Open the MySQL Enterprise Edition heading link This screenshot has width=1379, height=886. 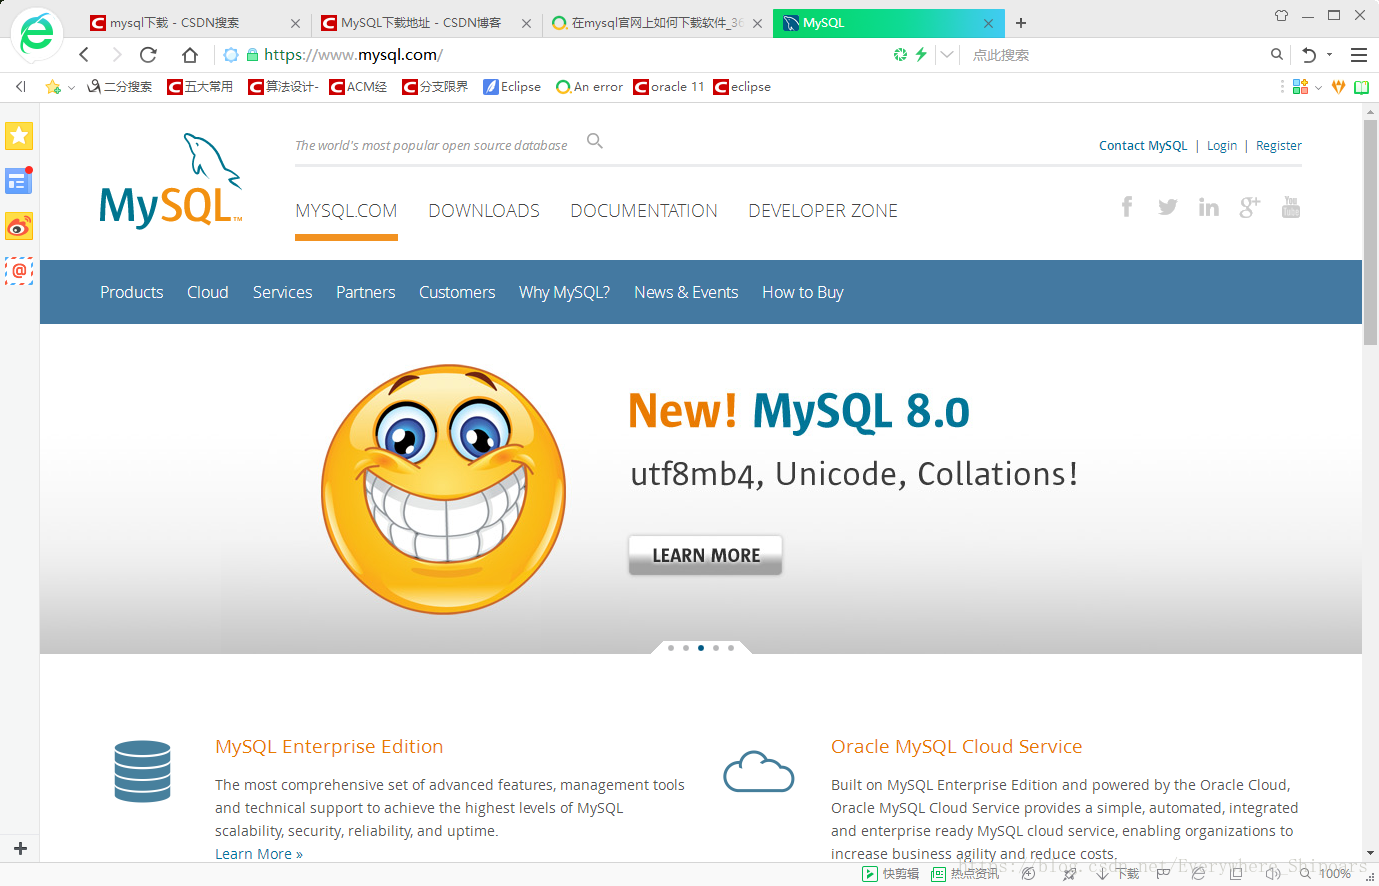click(x=329, y=747)
